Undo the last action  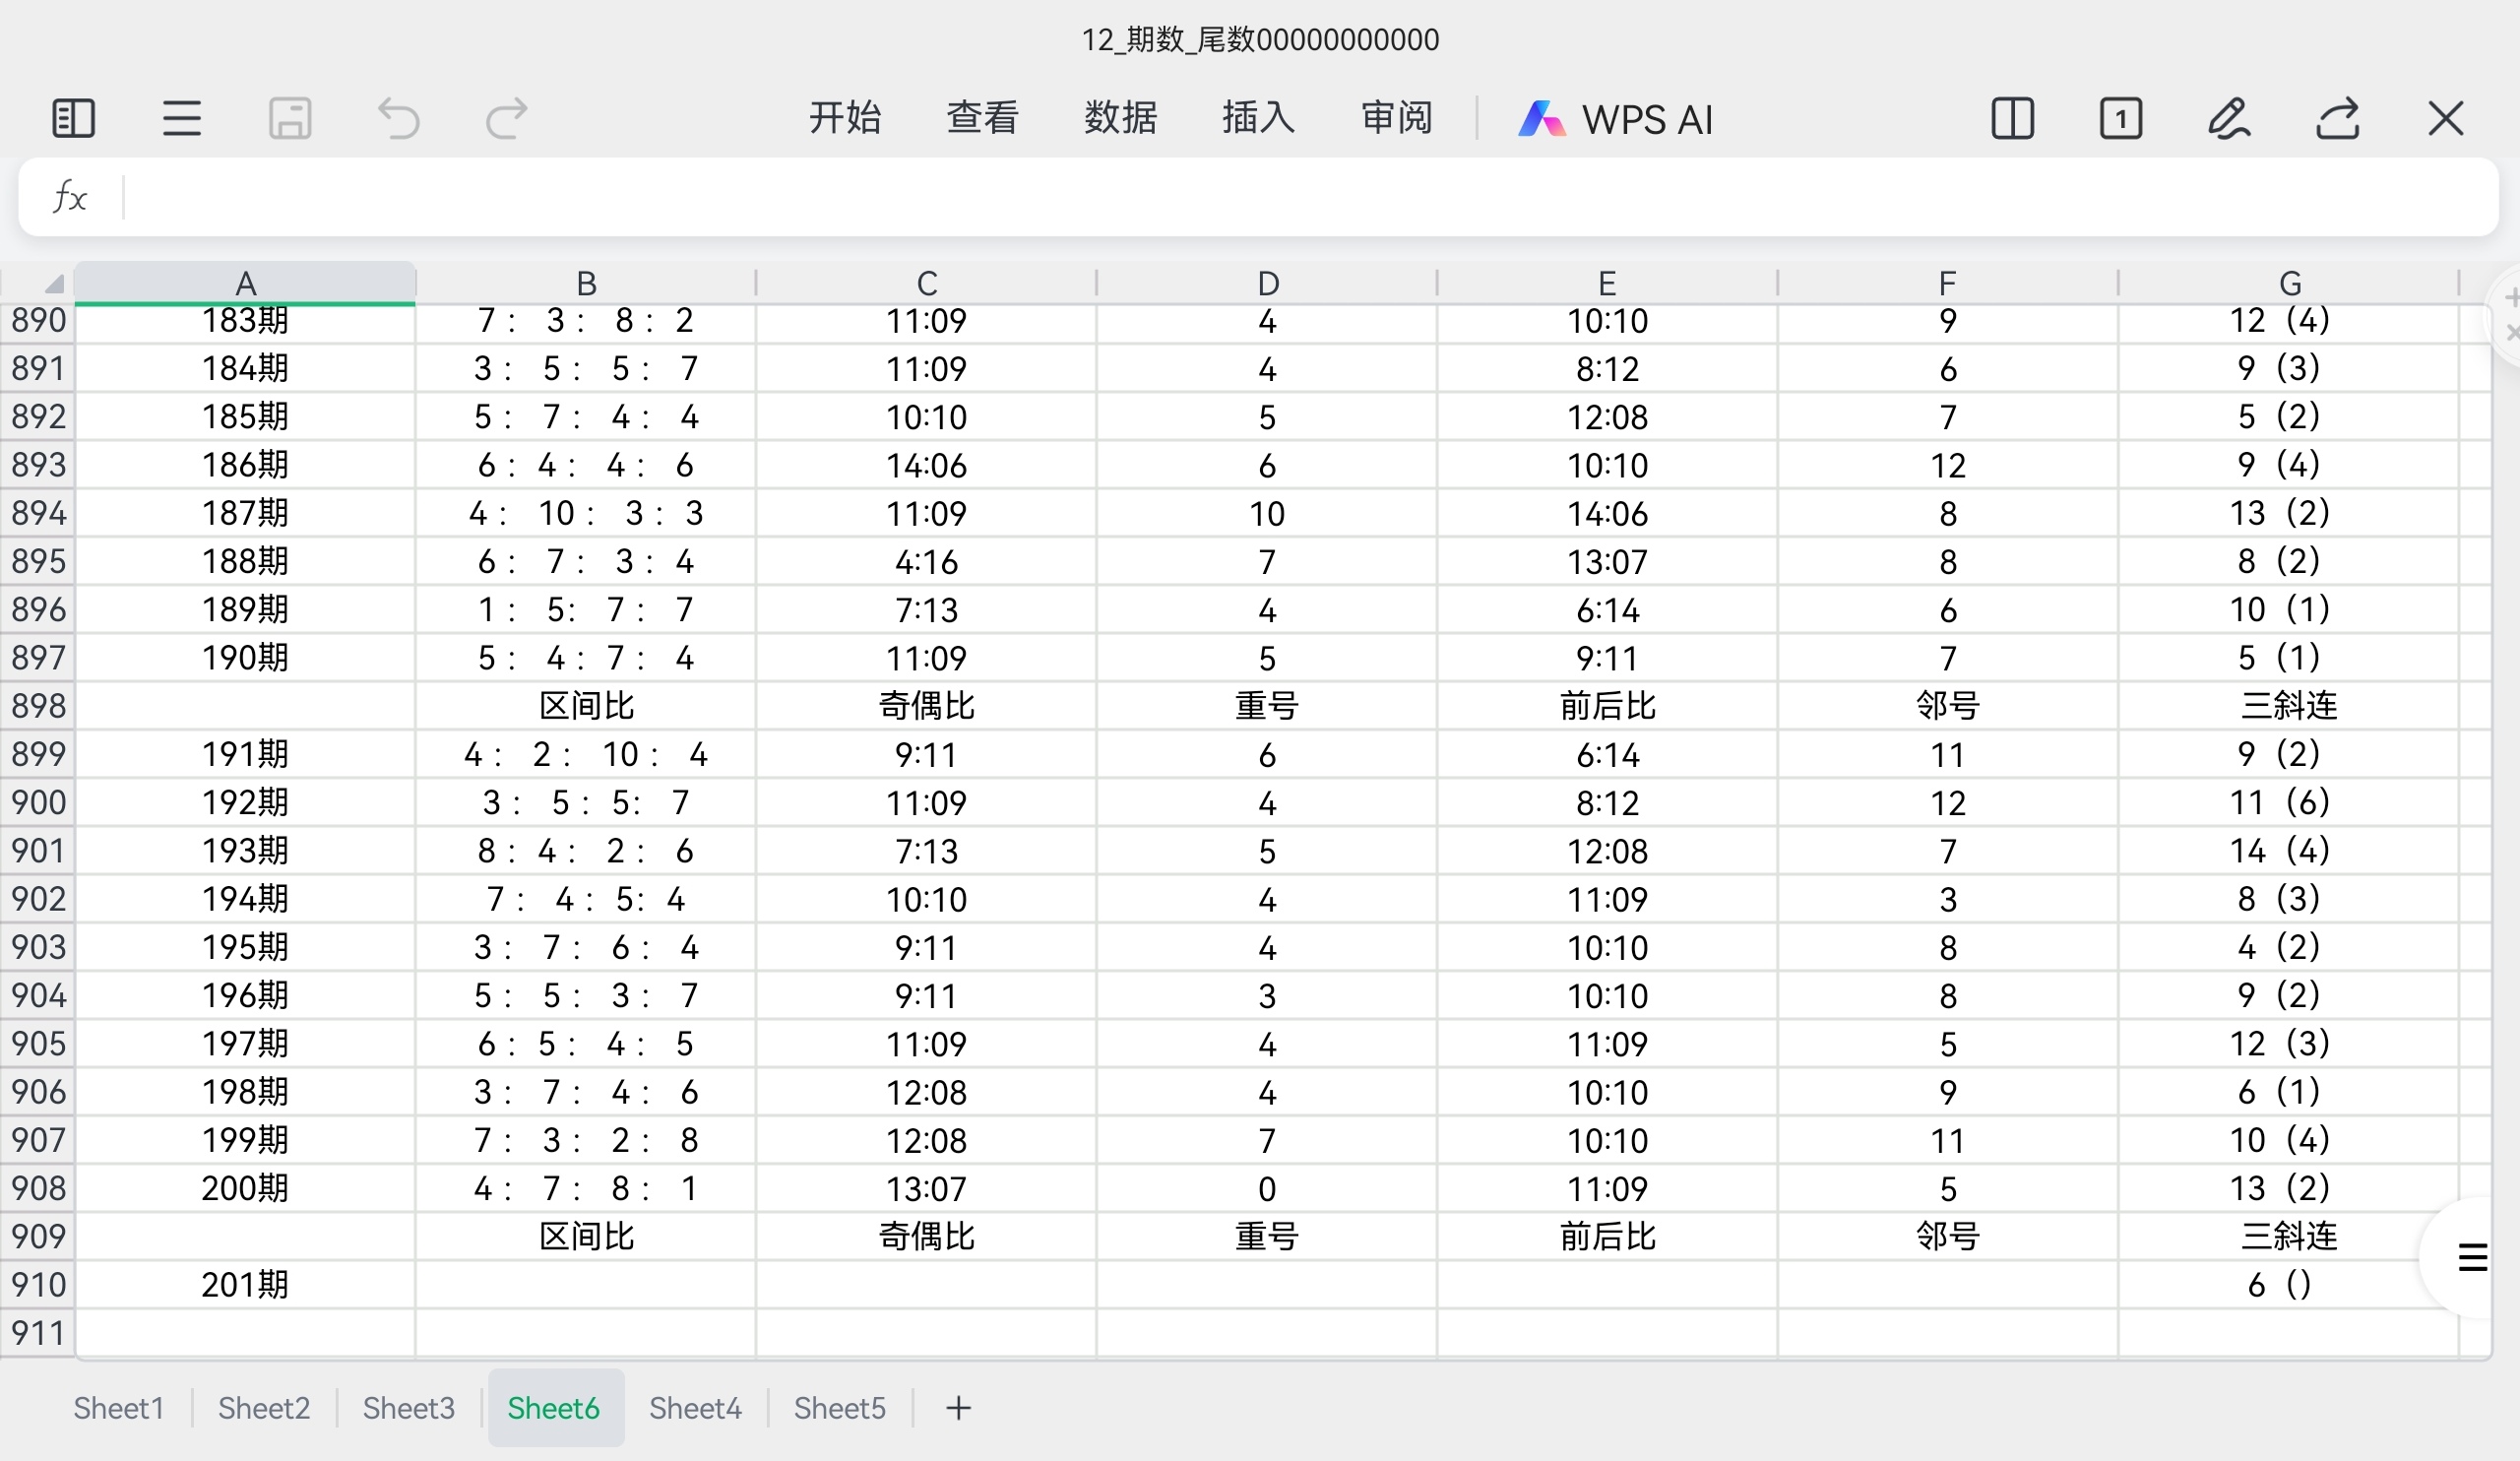(x=398, y=118)
